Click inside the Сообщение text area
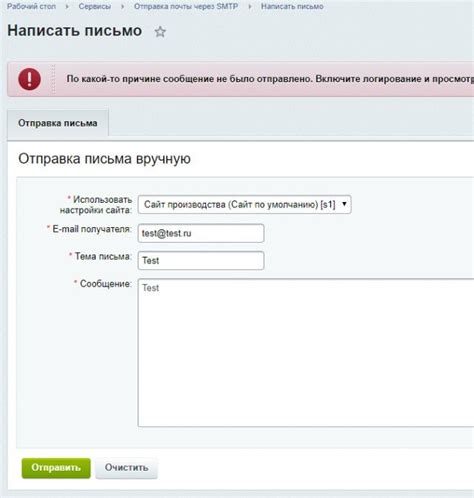The image size is (474, 498). pyautogui.click(x=306, y=353)
